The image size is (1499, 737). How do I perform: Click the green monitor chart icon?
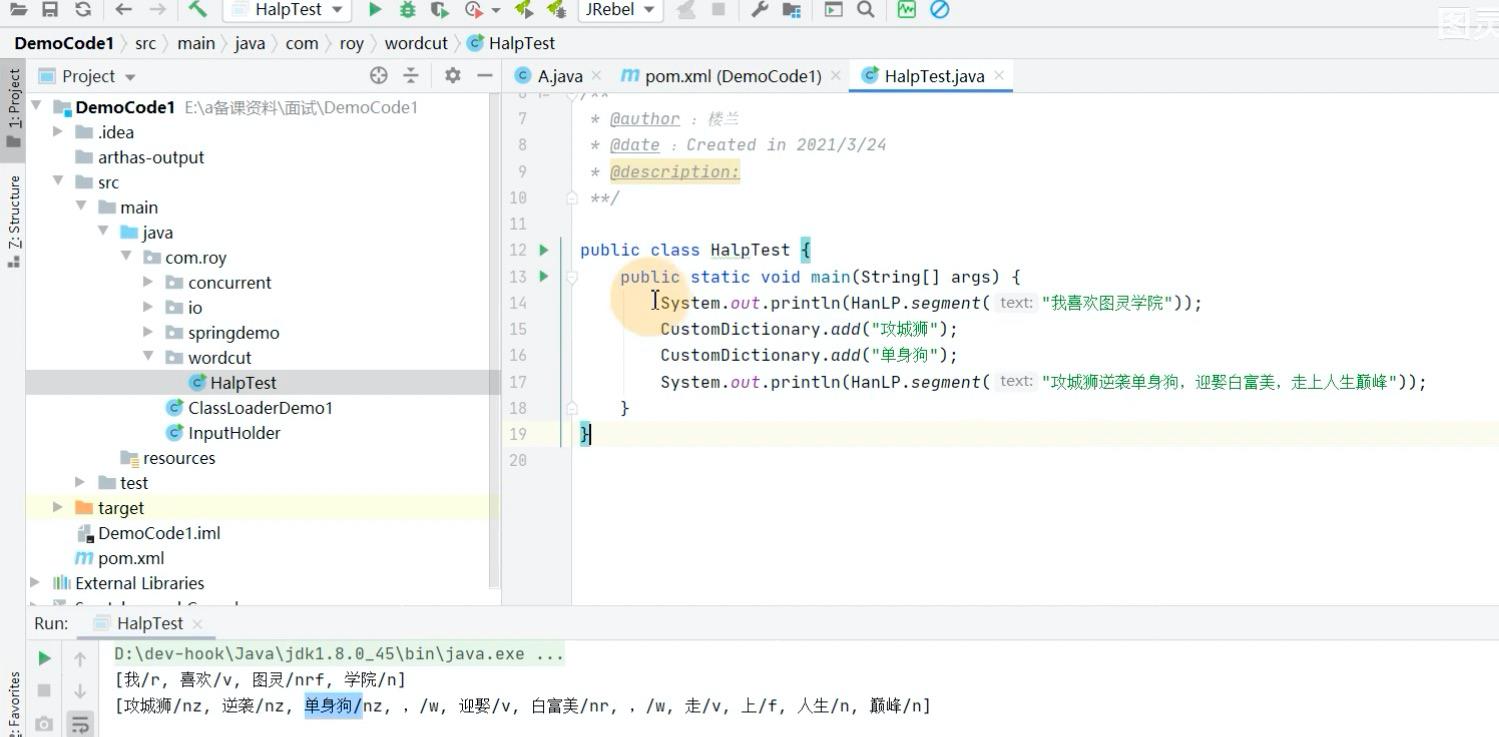907,10
